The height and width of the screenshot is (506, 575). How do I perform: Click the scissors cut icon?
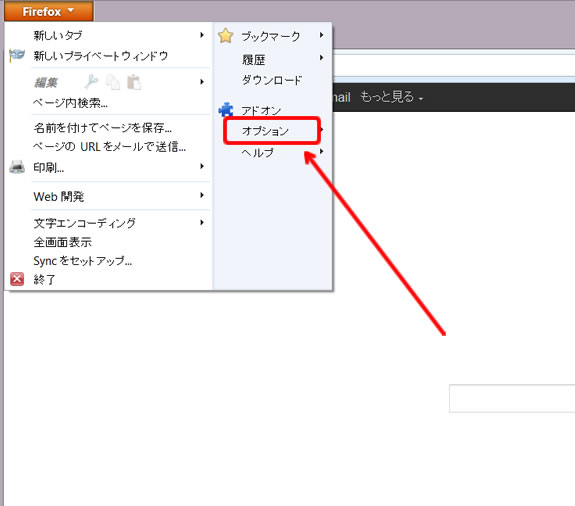91,82
